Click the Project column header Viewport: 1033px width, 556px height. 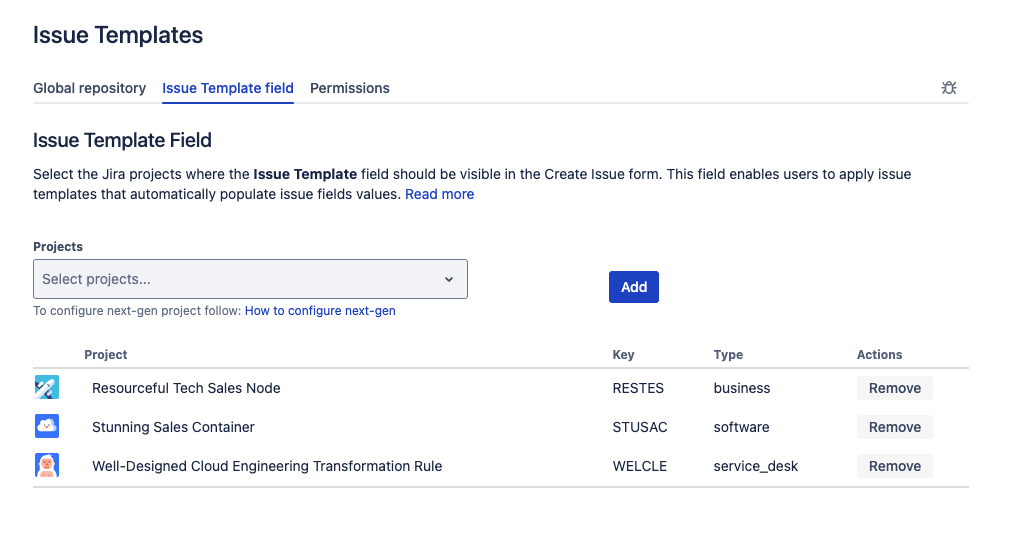click(x=106, y=355)
